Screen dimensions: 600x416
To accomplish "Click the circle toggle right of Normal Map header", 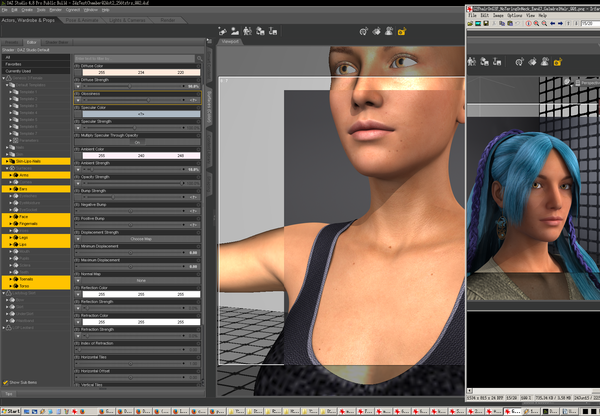I will [198, 274].
